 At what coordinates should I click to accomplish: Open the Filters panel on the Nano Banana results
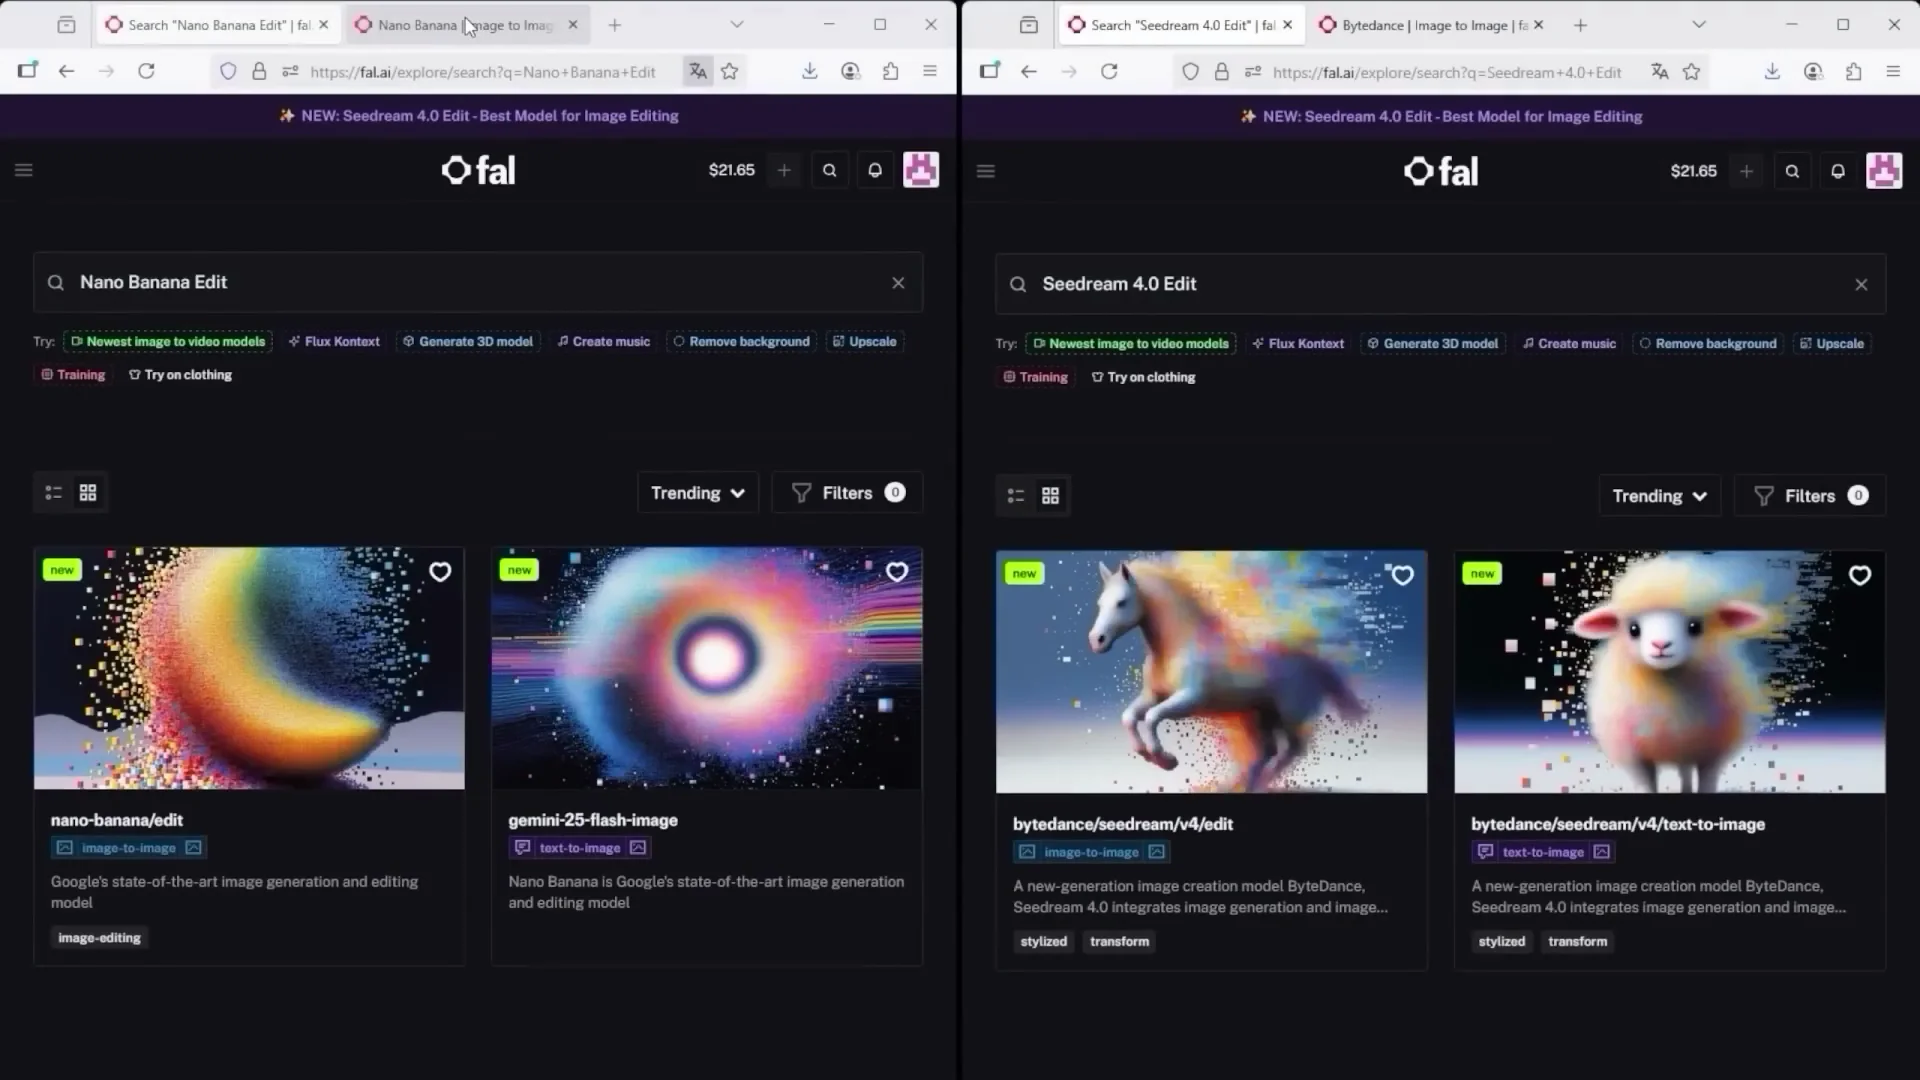846,492
